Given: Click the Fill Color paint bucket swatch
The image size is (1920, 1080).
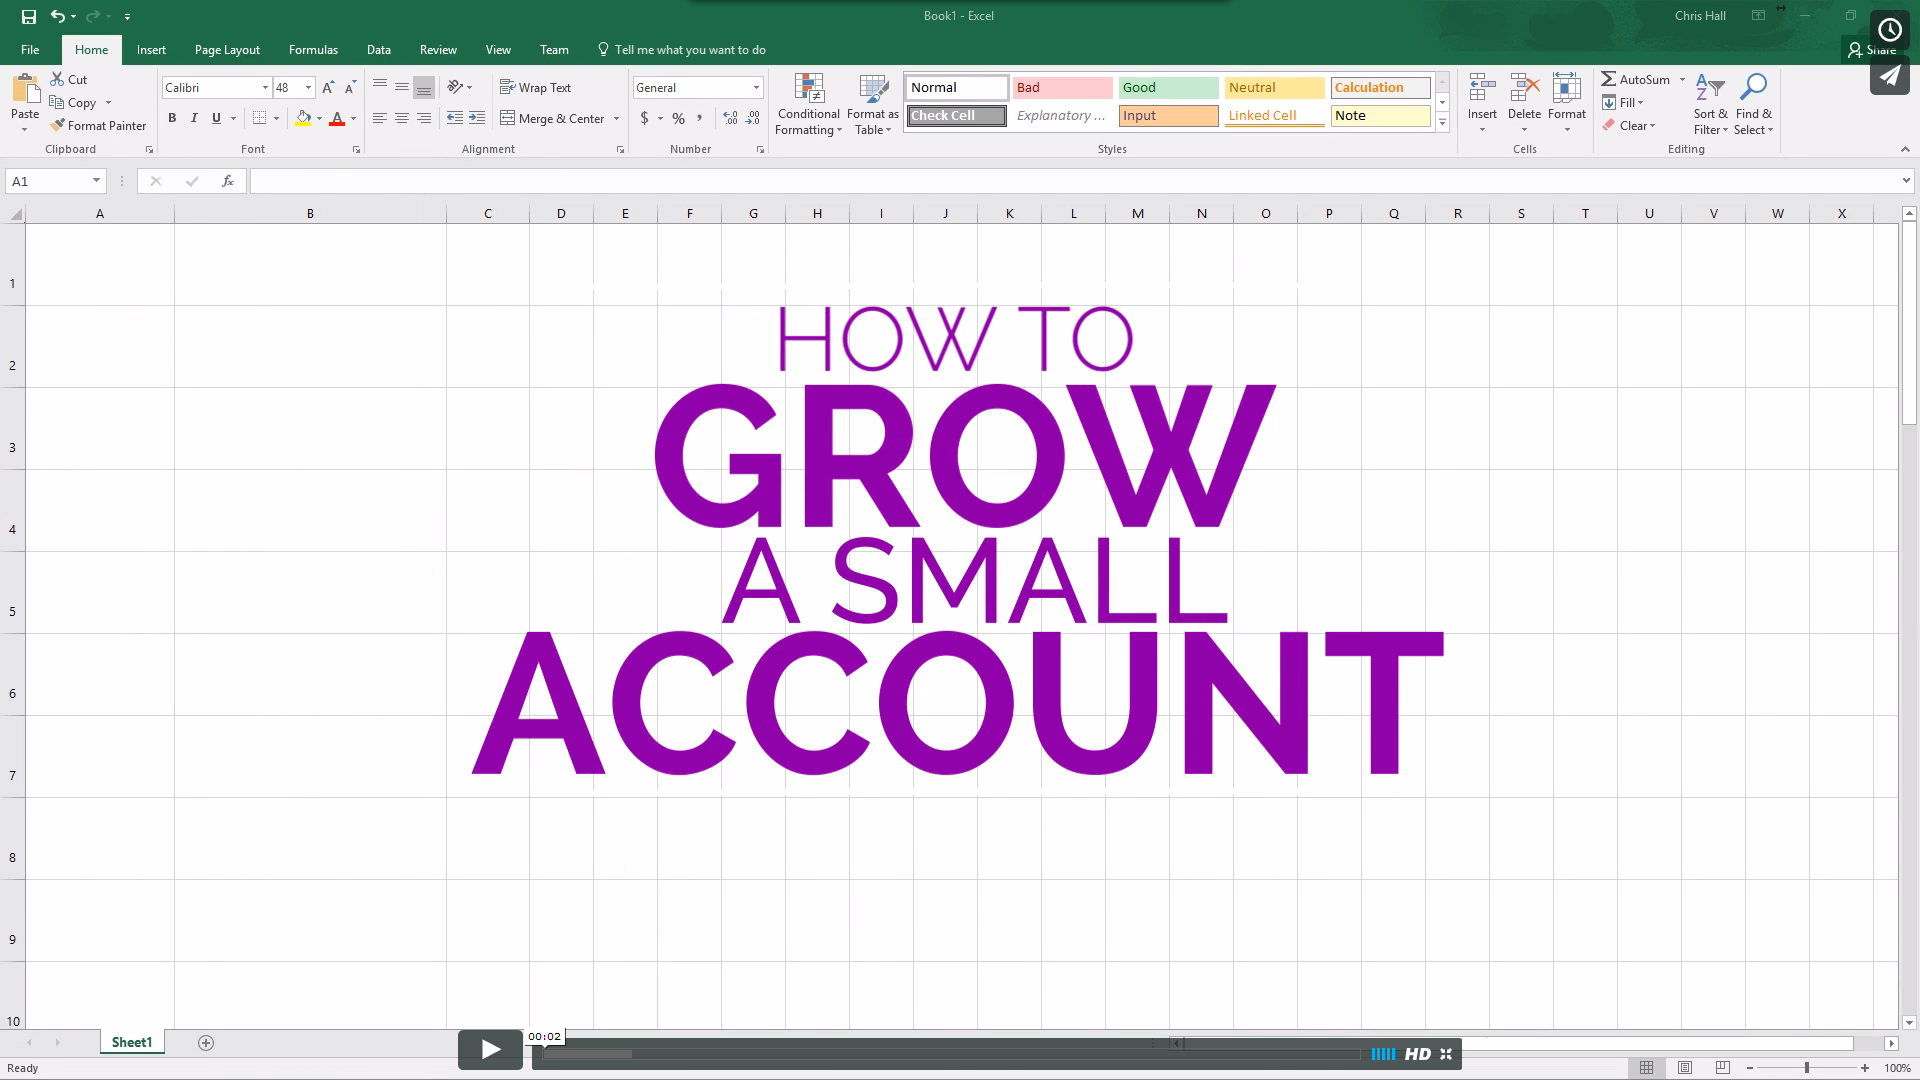Looking at the screenshot, I should click(303, 118).
